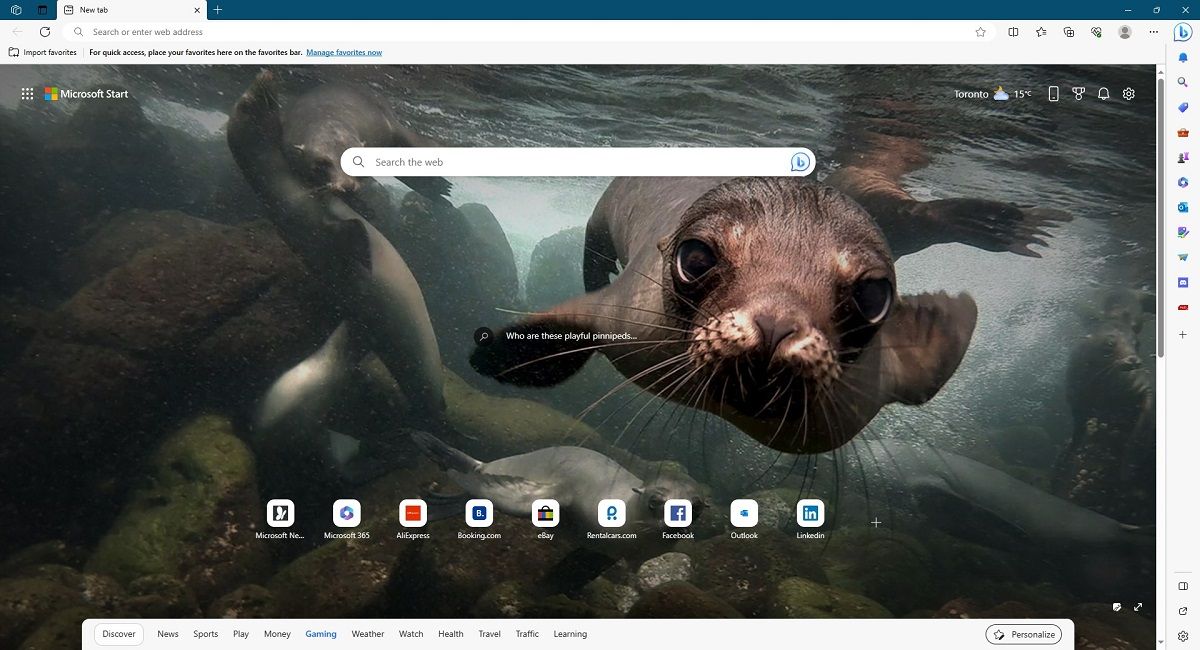Add a new item to the sidebar

pyautogui.click(x=1183, y=334)
